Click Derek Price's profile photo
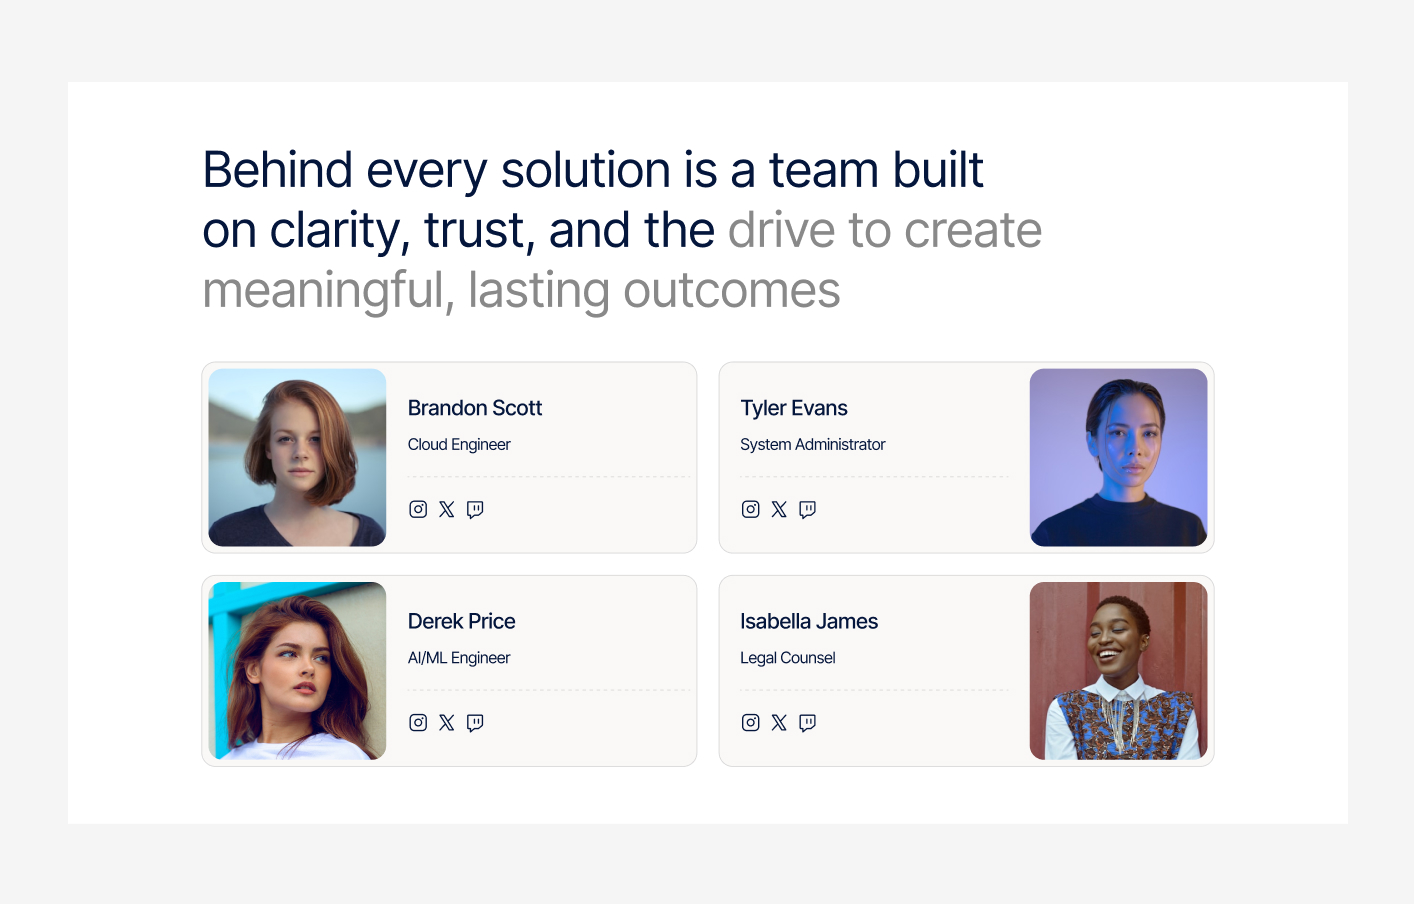 [297, 671]
